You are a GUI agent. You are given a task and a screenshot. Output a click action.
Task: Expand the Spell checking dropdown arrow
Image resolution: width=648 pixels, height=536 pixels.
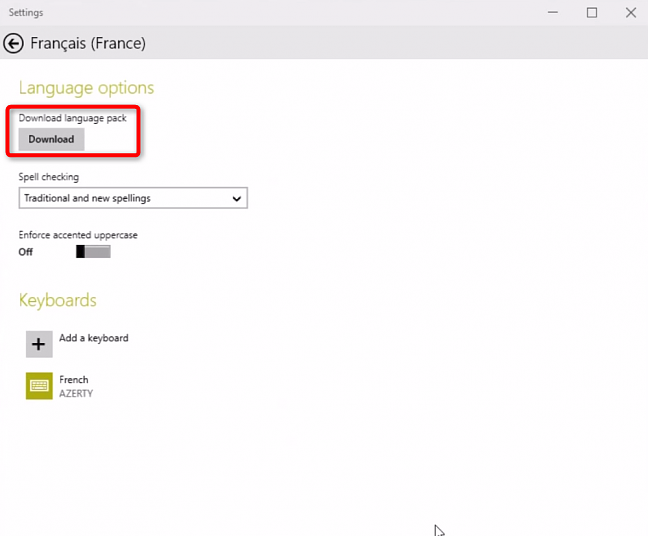(x=237, y=199)
